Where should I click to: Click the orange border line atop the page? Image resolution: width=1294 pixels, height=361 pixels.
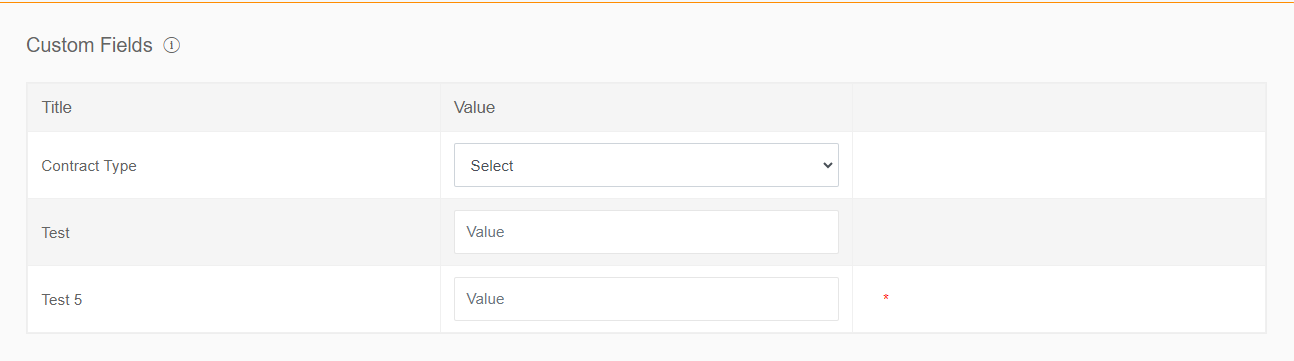(x=647, y=2)
